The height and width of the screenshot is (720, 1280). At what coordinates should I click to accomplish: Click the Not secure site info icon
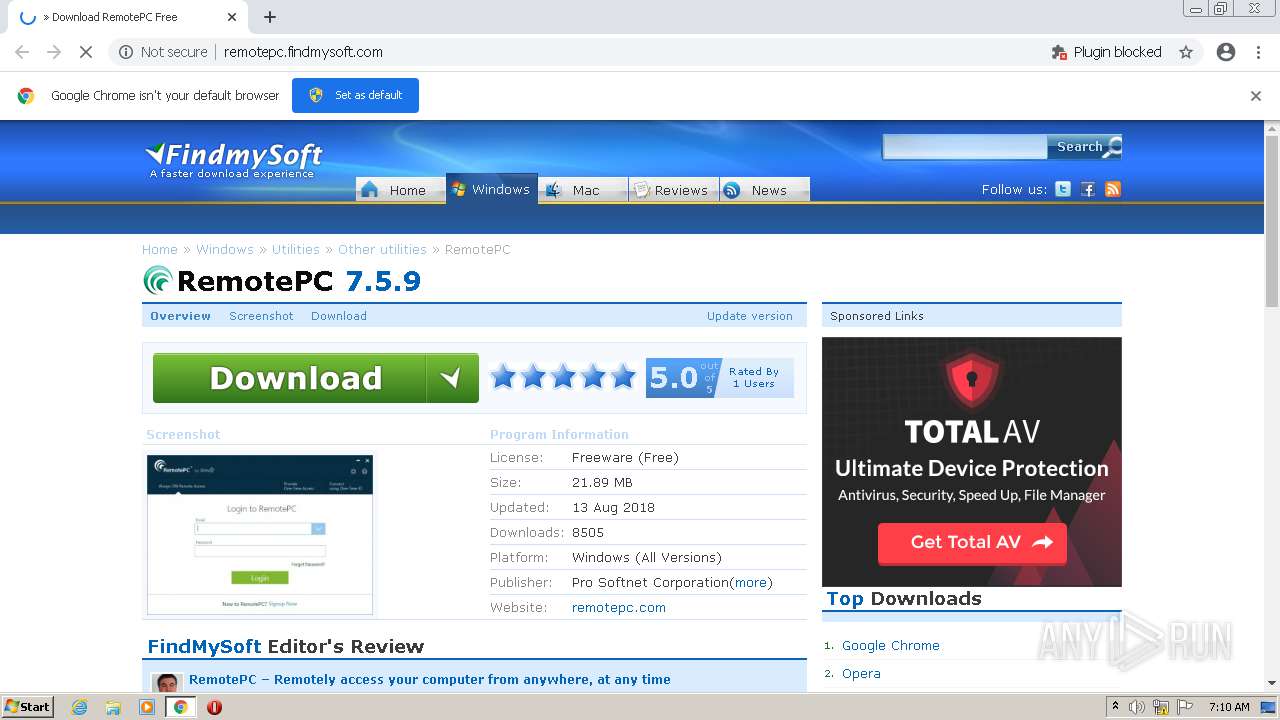pos(126,52)
